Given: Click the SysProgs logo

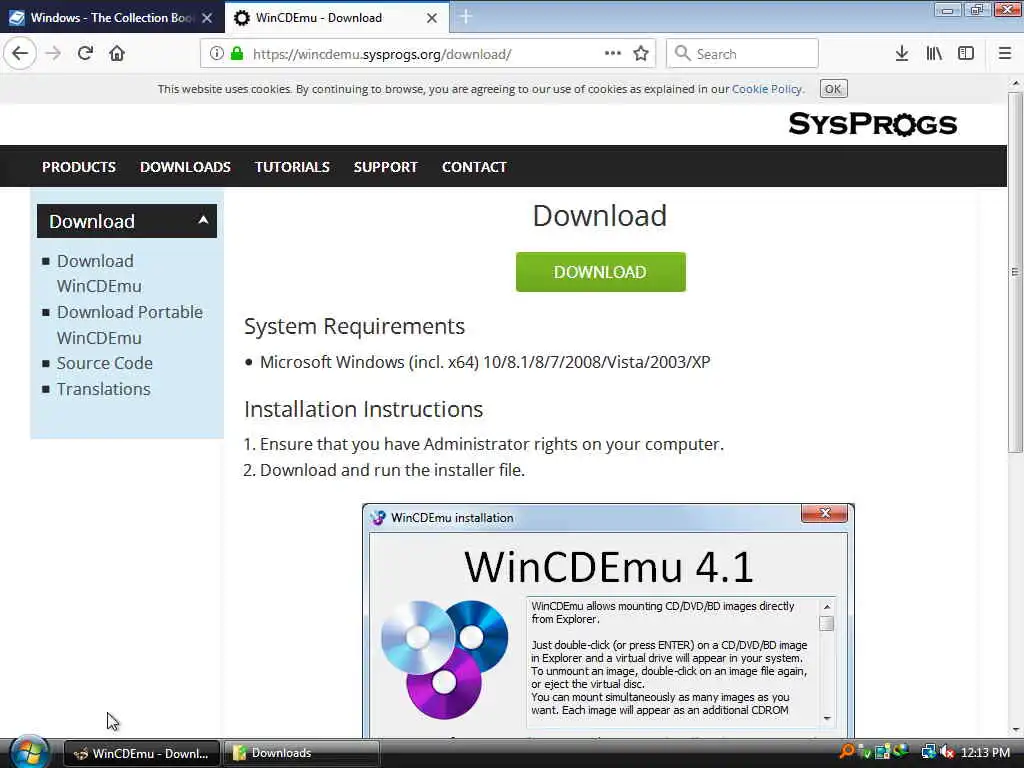Looking at the screenshot, I should click(x=872, y=123).
